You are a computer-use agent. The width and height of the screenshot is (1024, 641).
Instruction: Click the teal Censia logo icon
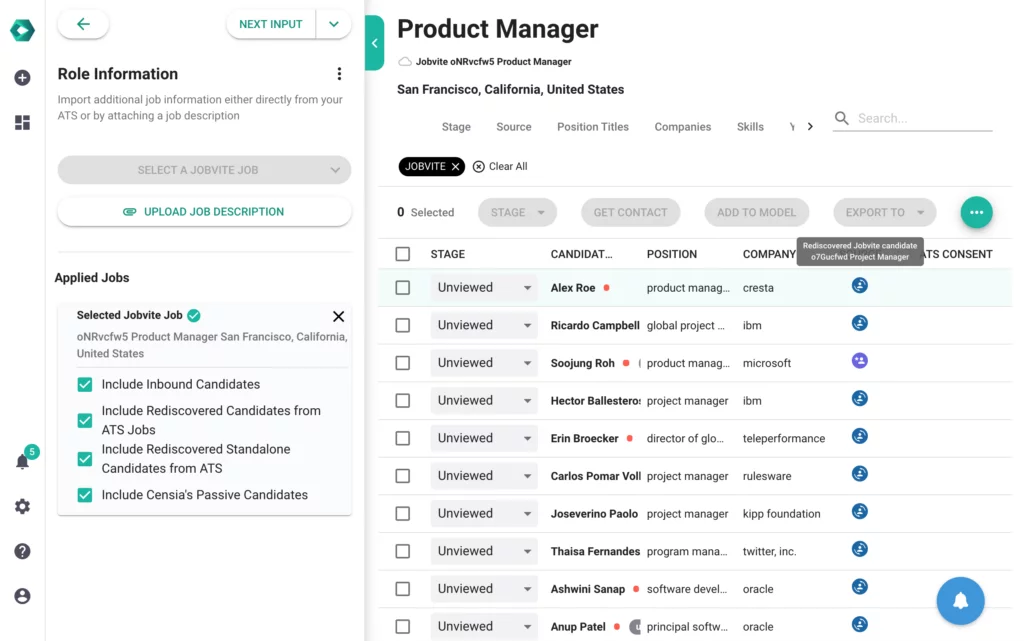click(22, 29)
